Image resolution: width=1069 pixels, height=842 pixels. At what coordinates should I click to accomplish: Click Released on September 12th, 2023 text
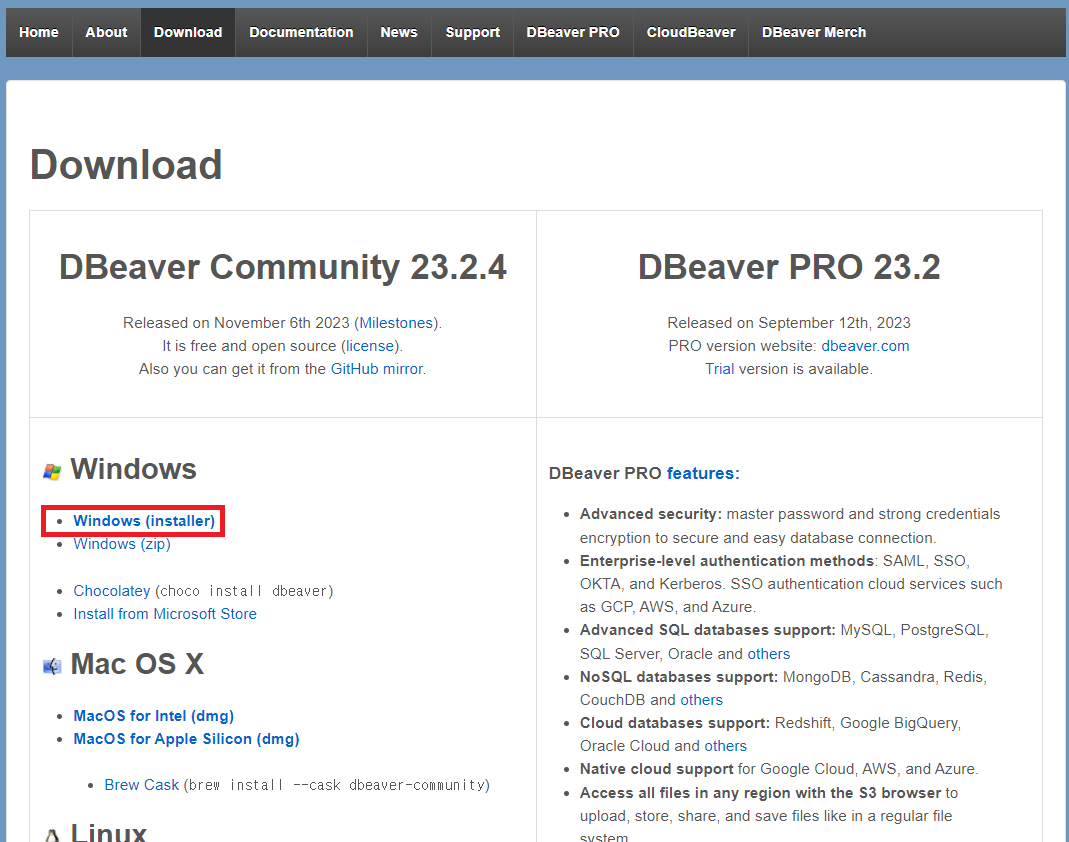[789, 322]
